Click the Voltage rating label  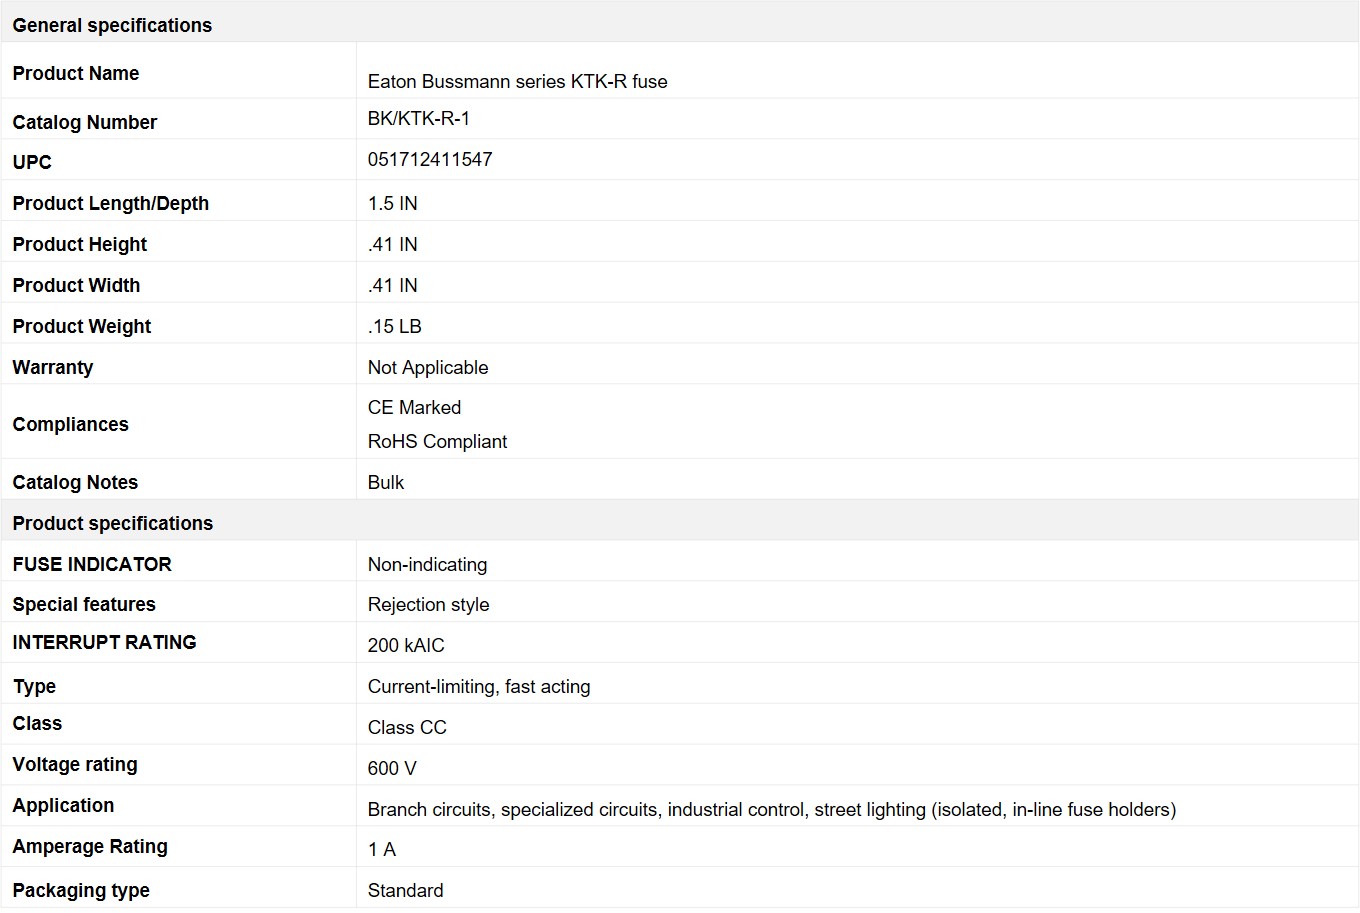[75, 764]
